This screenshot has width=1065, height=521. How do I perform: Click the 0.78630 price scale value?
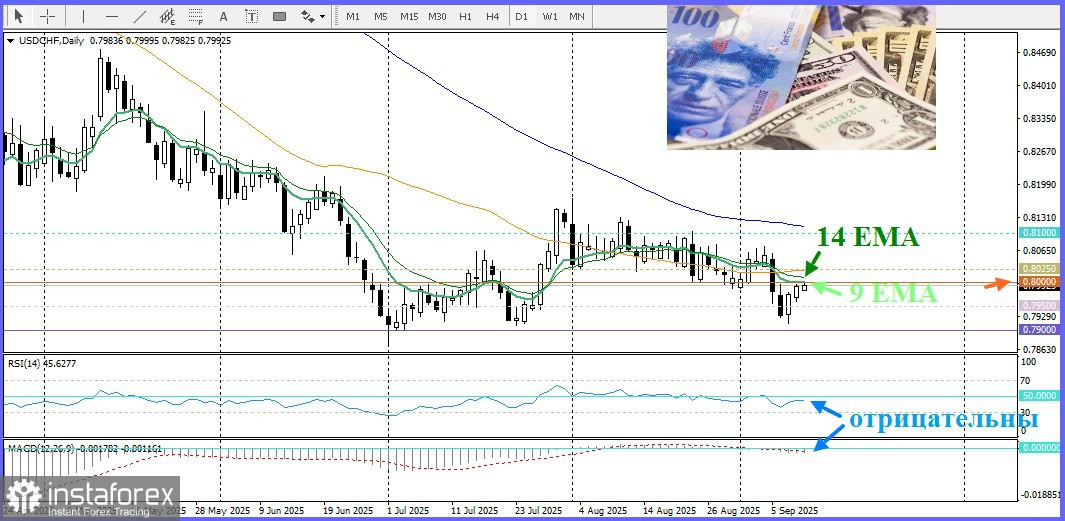click(x=1039, y=350)
